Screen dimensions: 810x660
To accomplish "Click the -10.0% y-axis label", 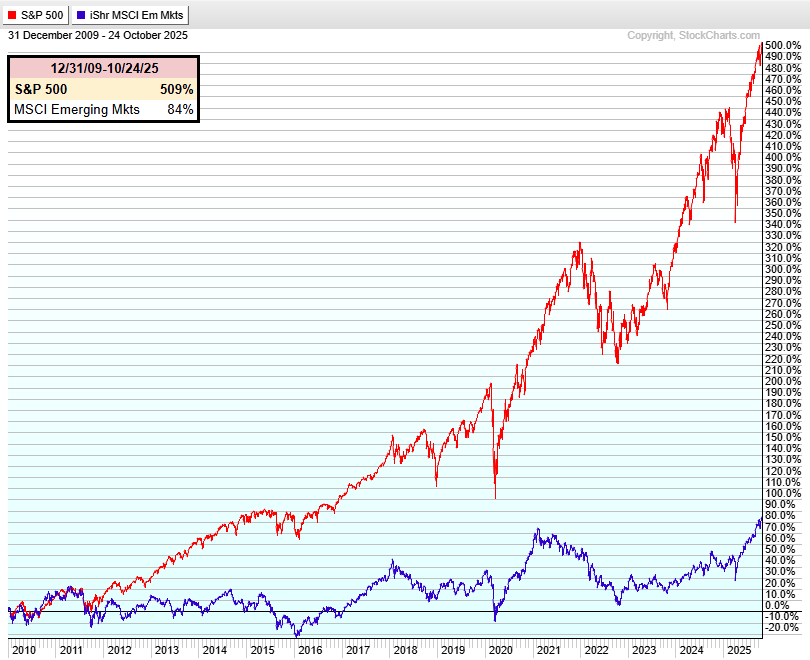I will (782, 616).
